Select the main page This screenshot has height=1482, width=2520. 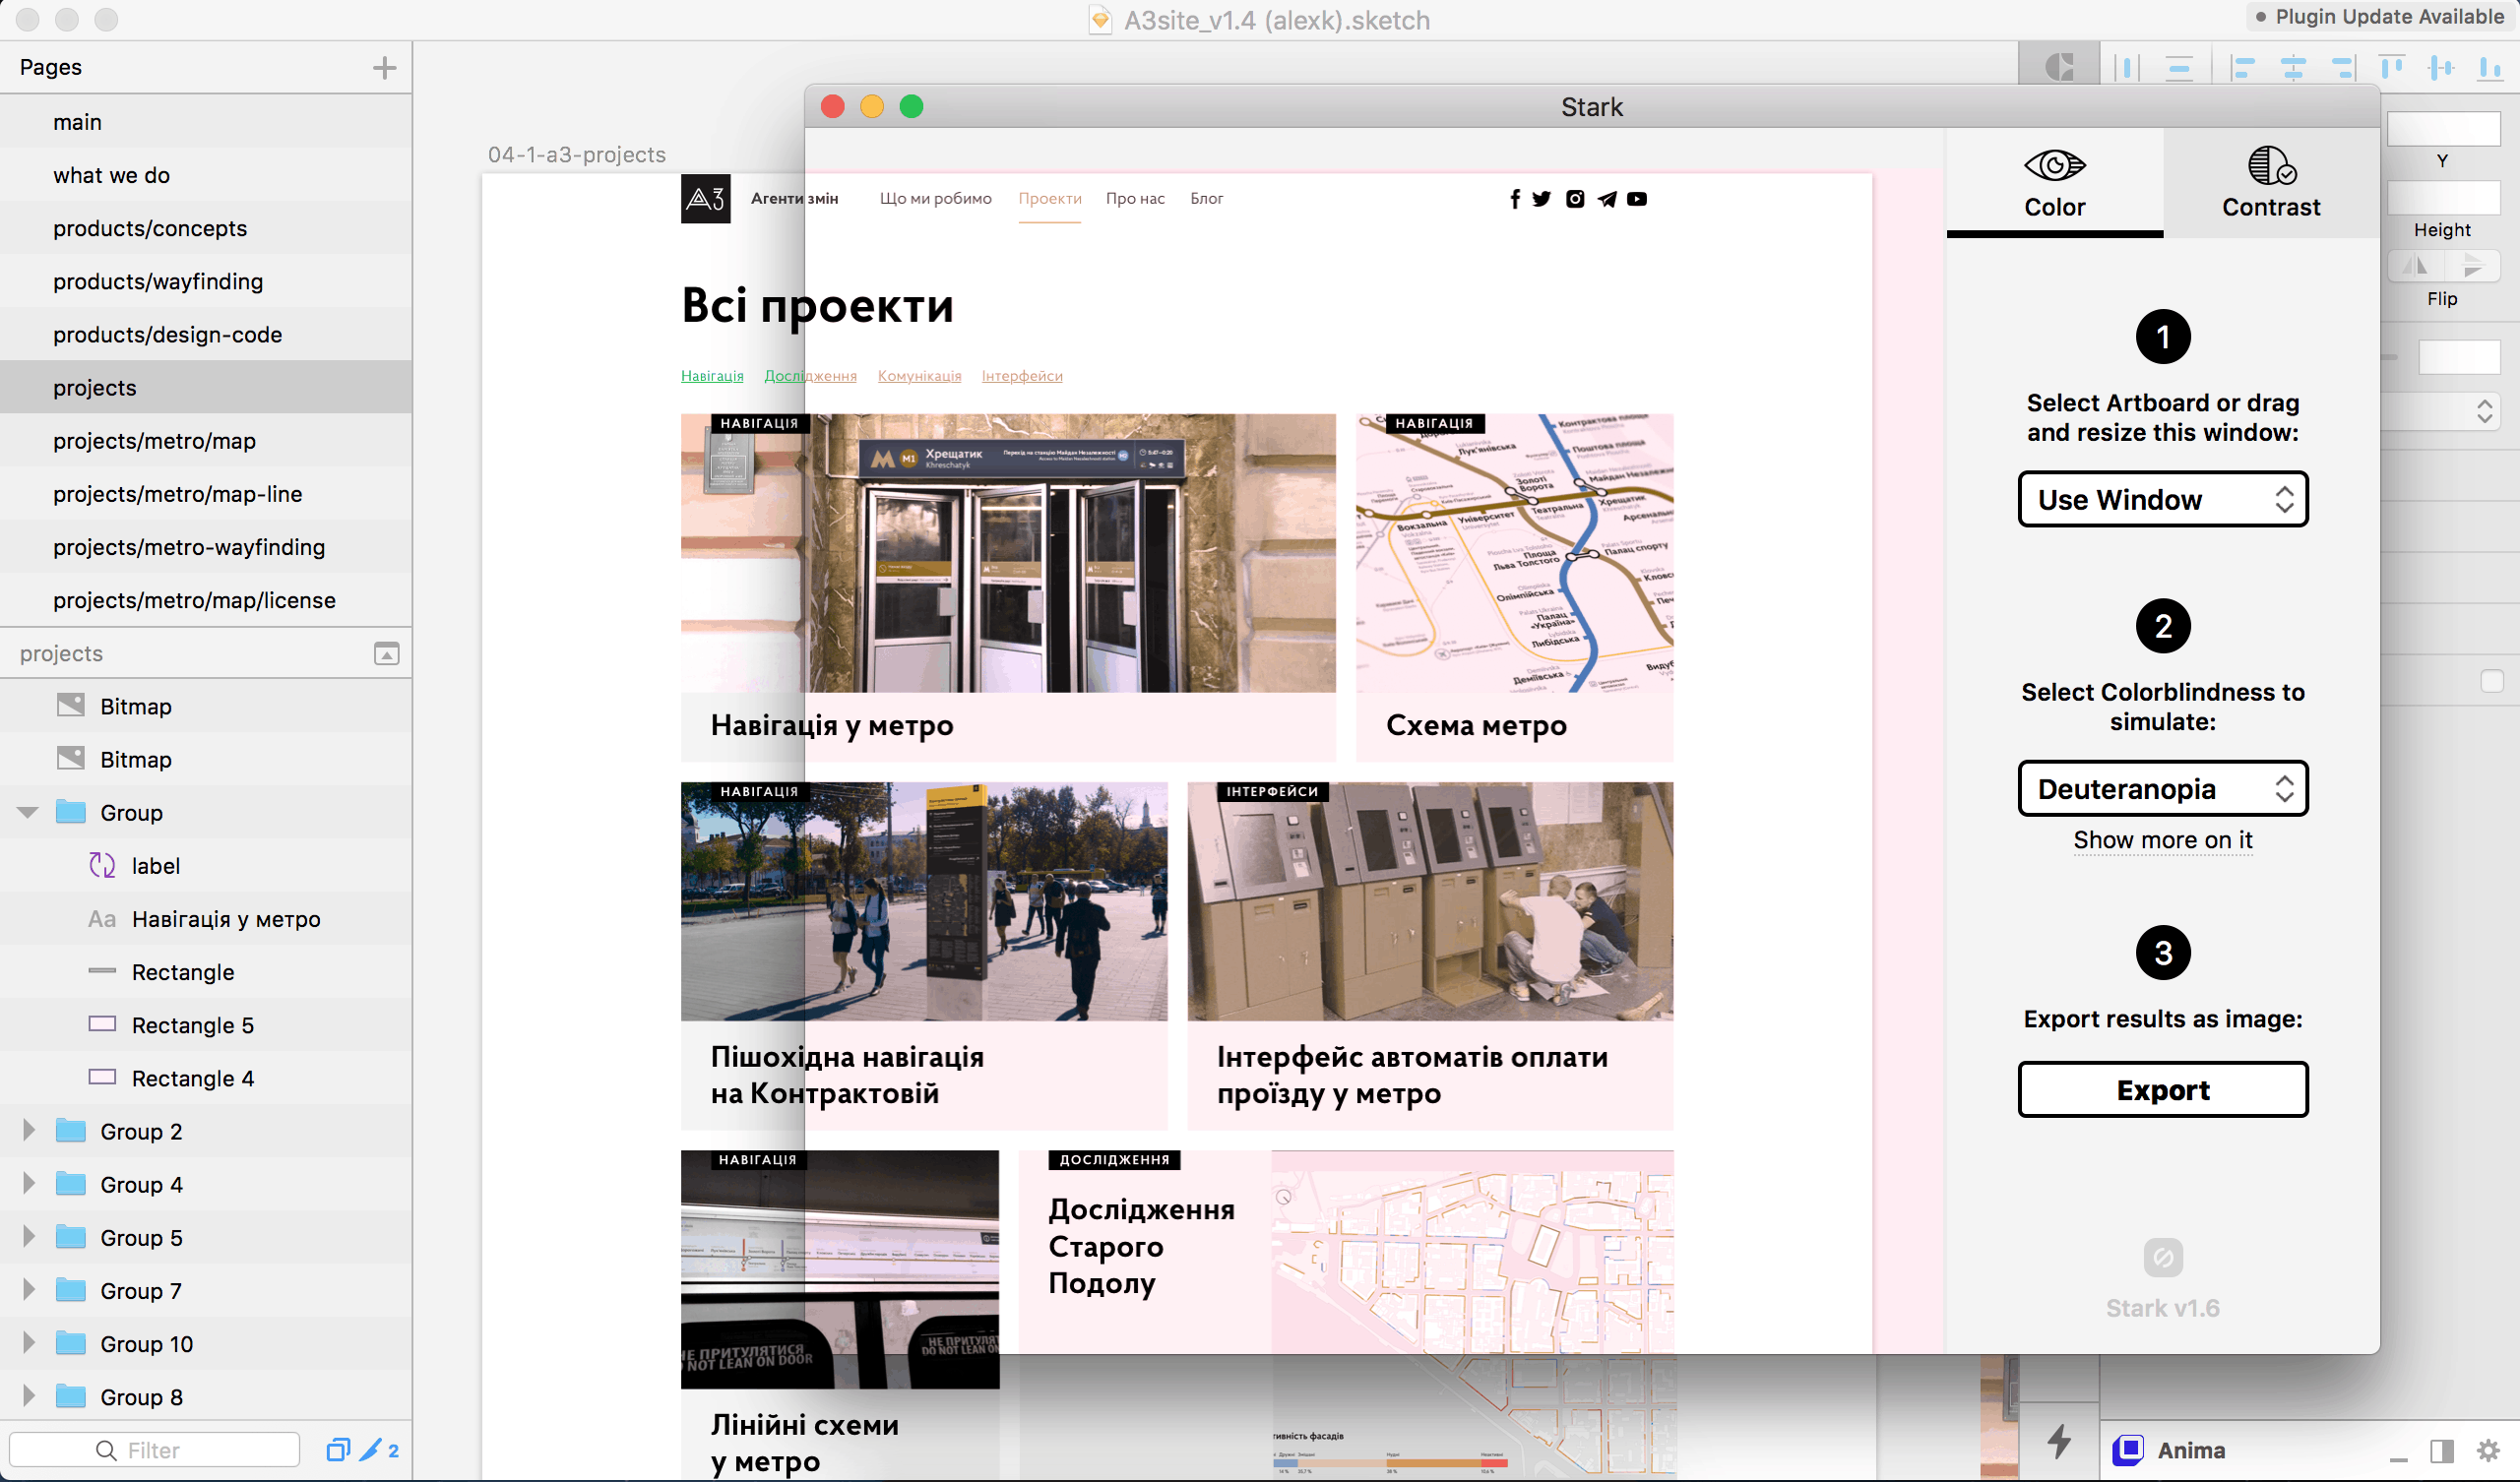[x=206, y=121]
